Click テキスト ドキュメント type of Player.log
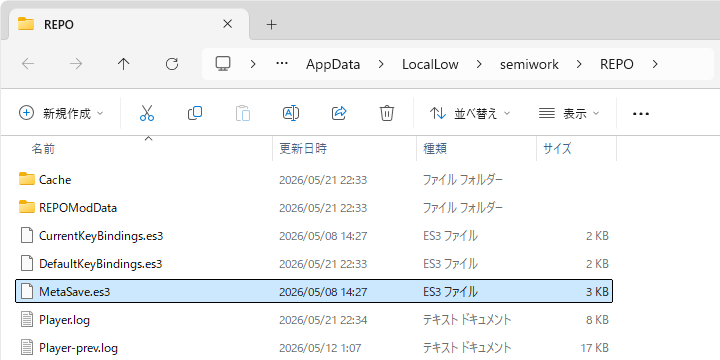Viewport: 720px width, 360px height. 467,320
